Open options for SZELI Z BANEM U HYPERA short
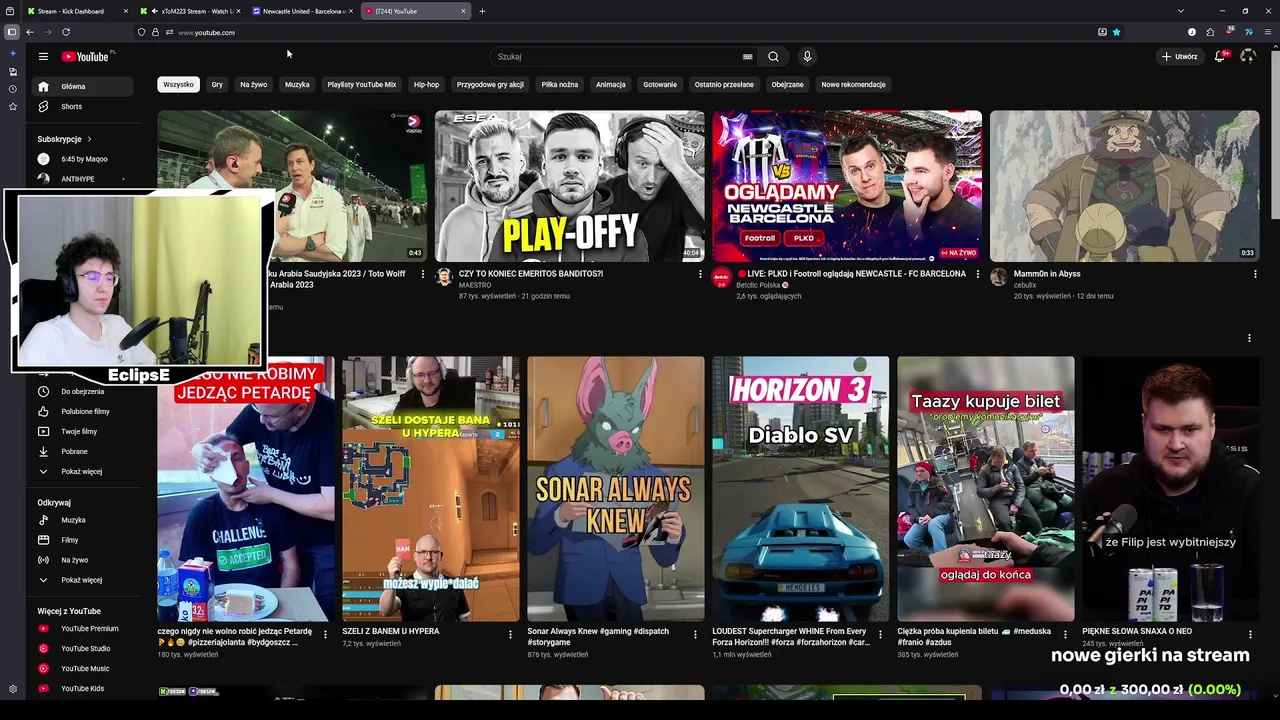Image resolution: width=1280 pixels, height=720 pixels. pos(510,634)
